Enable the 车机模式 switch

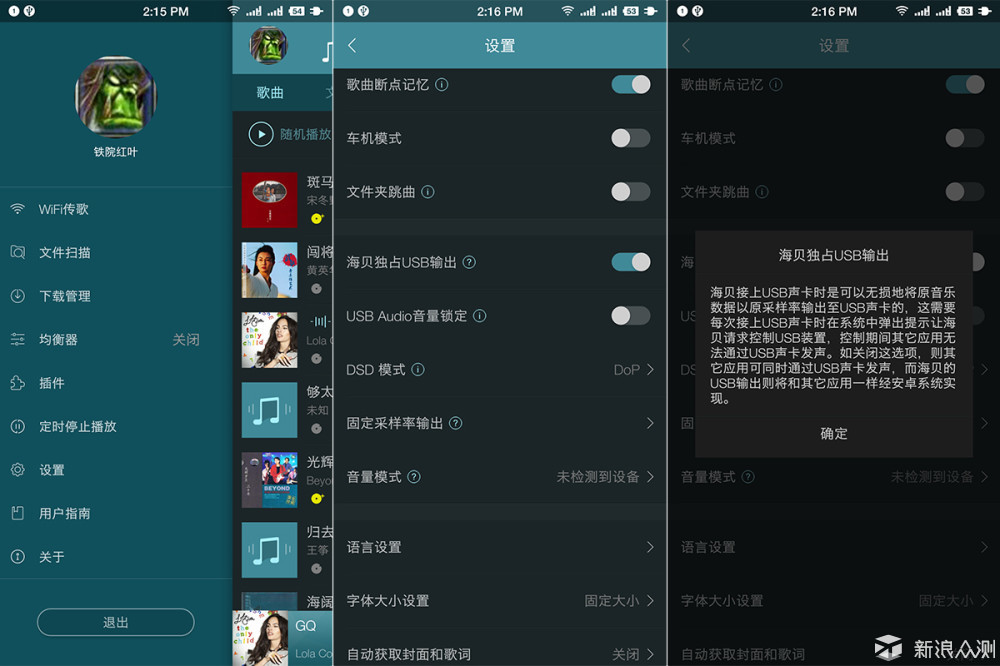click(x=630, y=138)
